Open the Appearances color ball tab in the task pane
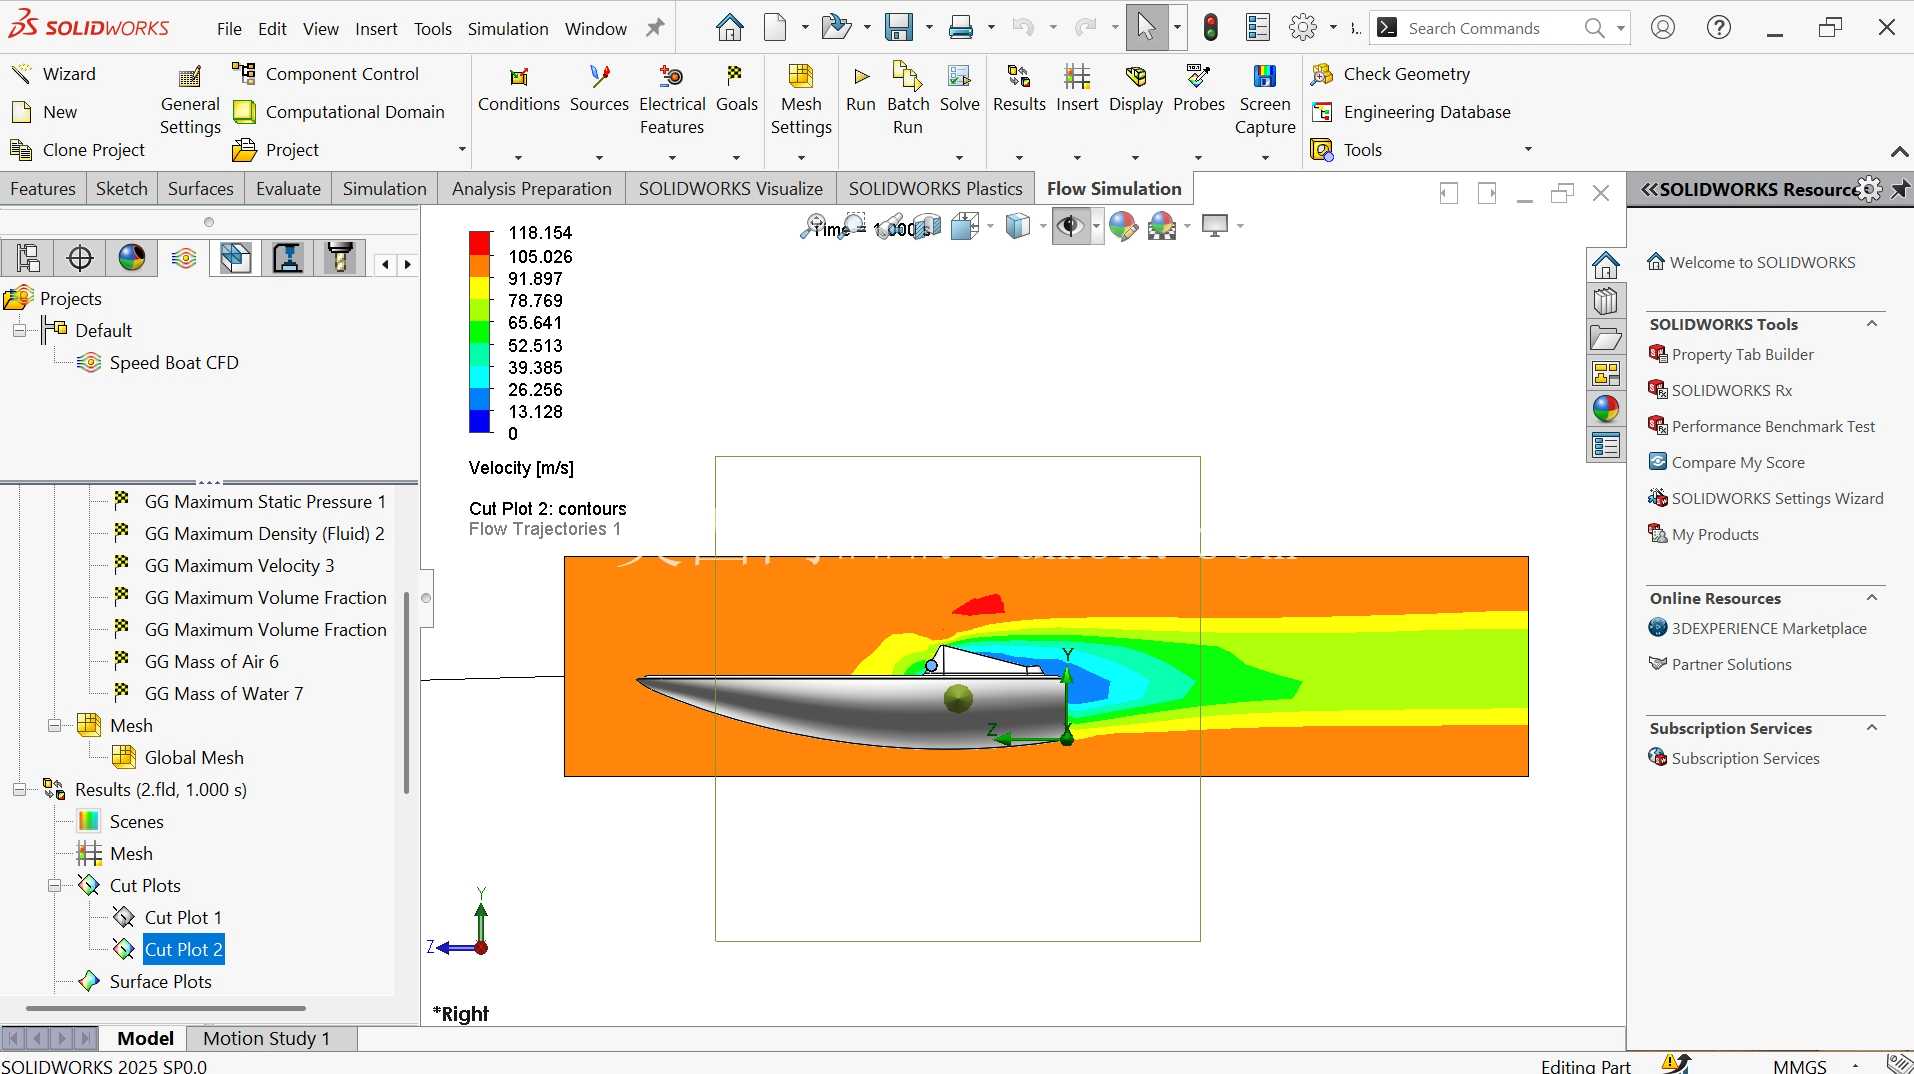 point(1606,409)
